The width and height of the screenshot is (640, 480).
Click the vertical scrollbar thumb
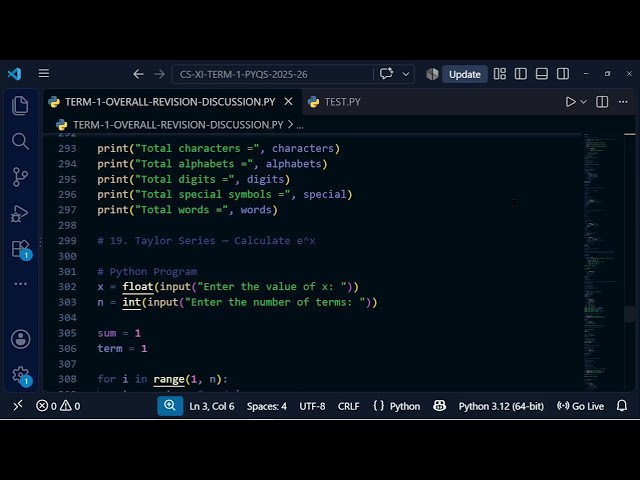click(630, 313)
